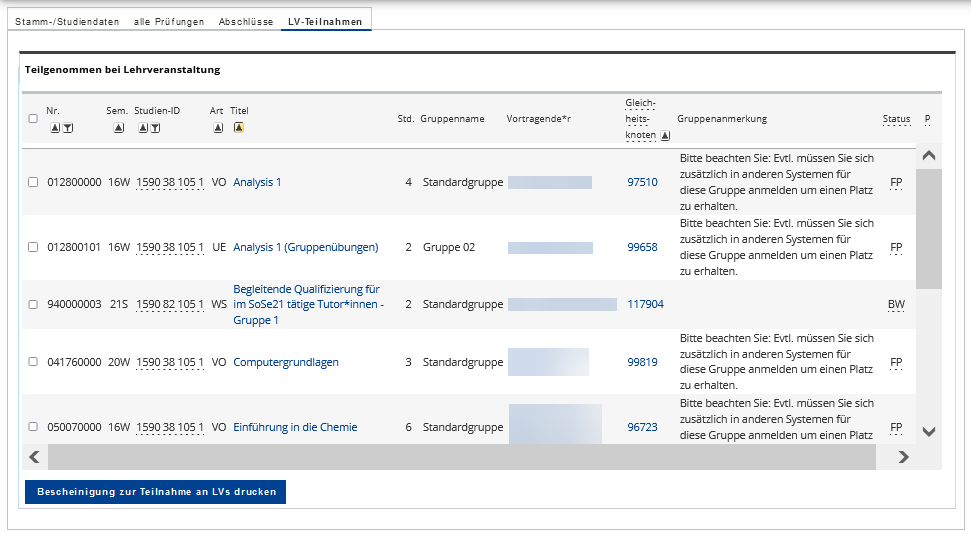971x537 pixels.
Task: Click Studien-ID in Analysis 1 VO row
Action: click(x=170, y=182)
